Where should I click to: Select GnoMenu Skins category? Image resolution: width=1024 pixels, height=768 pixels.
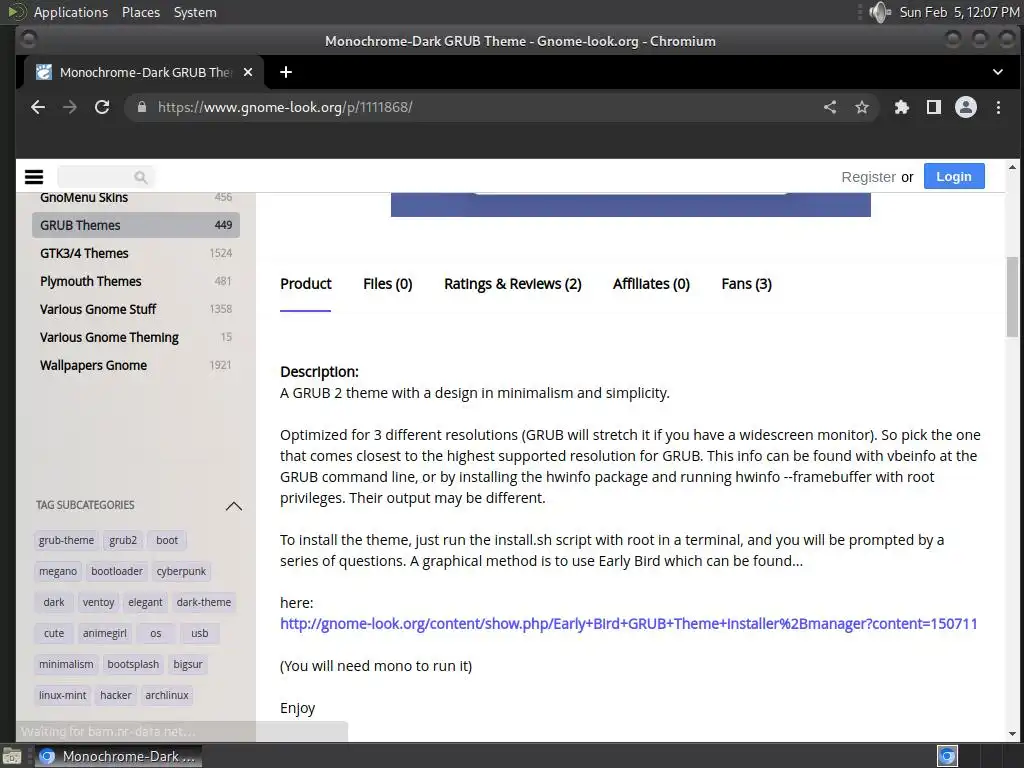click(136, 197)
